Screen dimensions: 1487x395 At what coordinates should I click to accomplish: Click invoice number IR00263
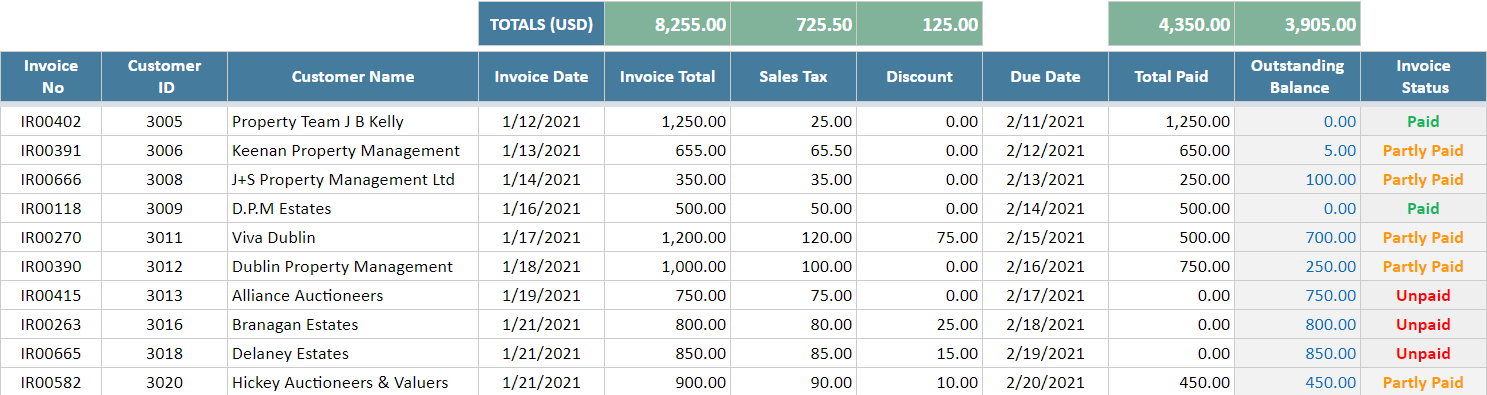[x=51, y=325]
